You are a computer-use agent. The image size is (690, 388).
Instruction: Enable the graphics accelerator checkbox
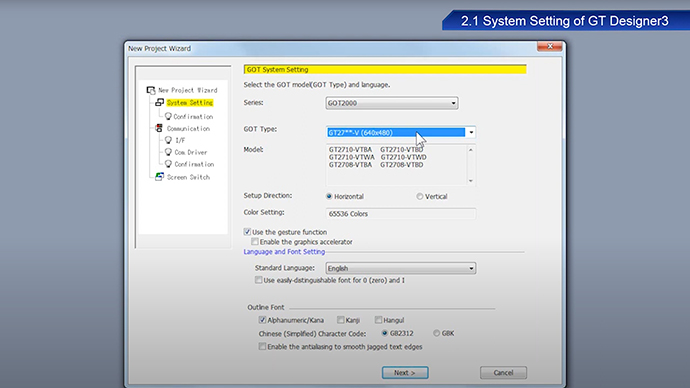[255, 242]
